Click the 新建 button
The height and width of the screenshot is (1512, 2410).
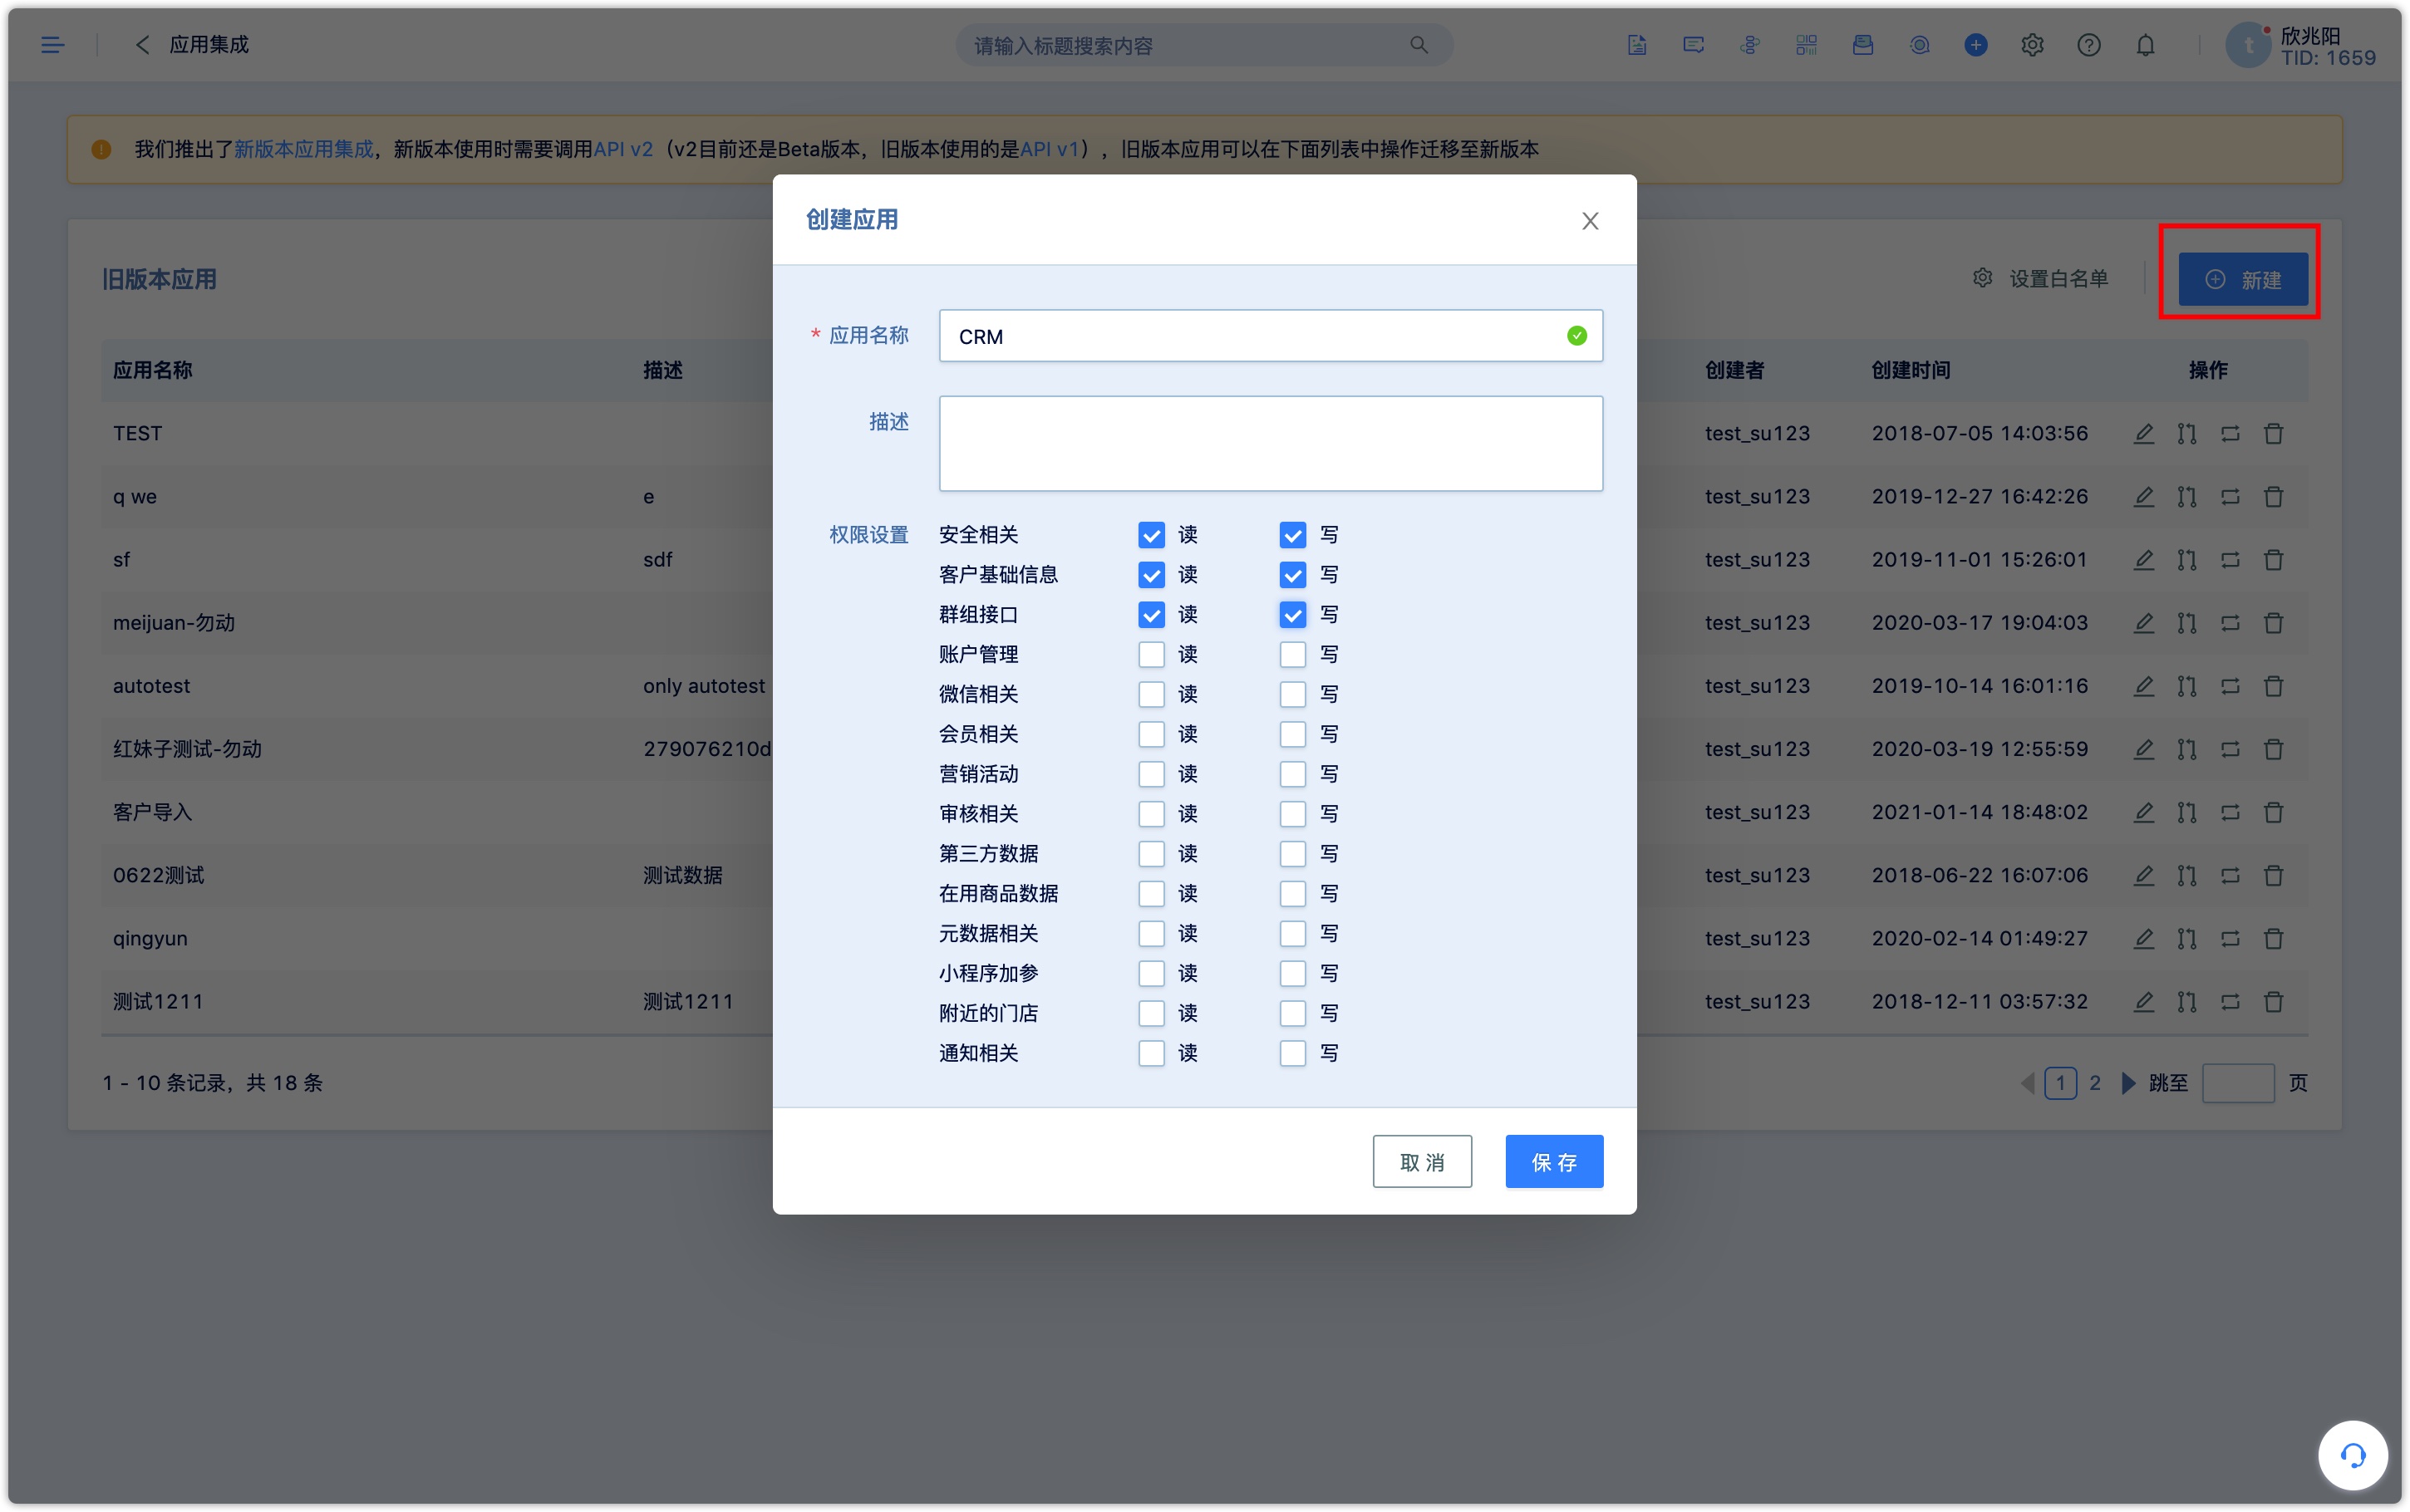(x=2243, y=279)
